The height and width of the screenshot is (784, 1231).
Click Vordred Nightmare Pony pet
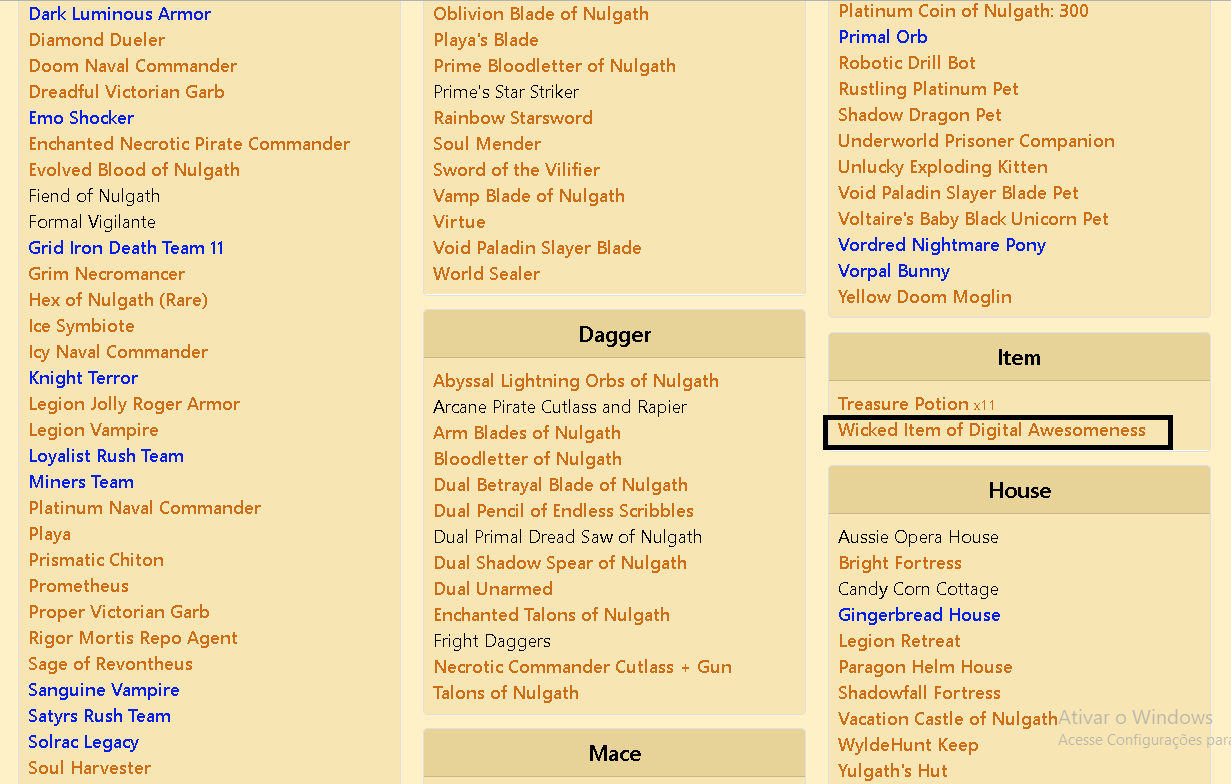point(941,244)
